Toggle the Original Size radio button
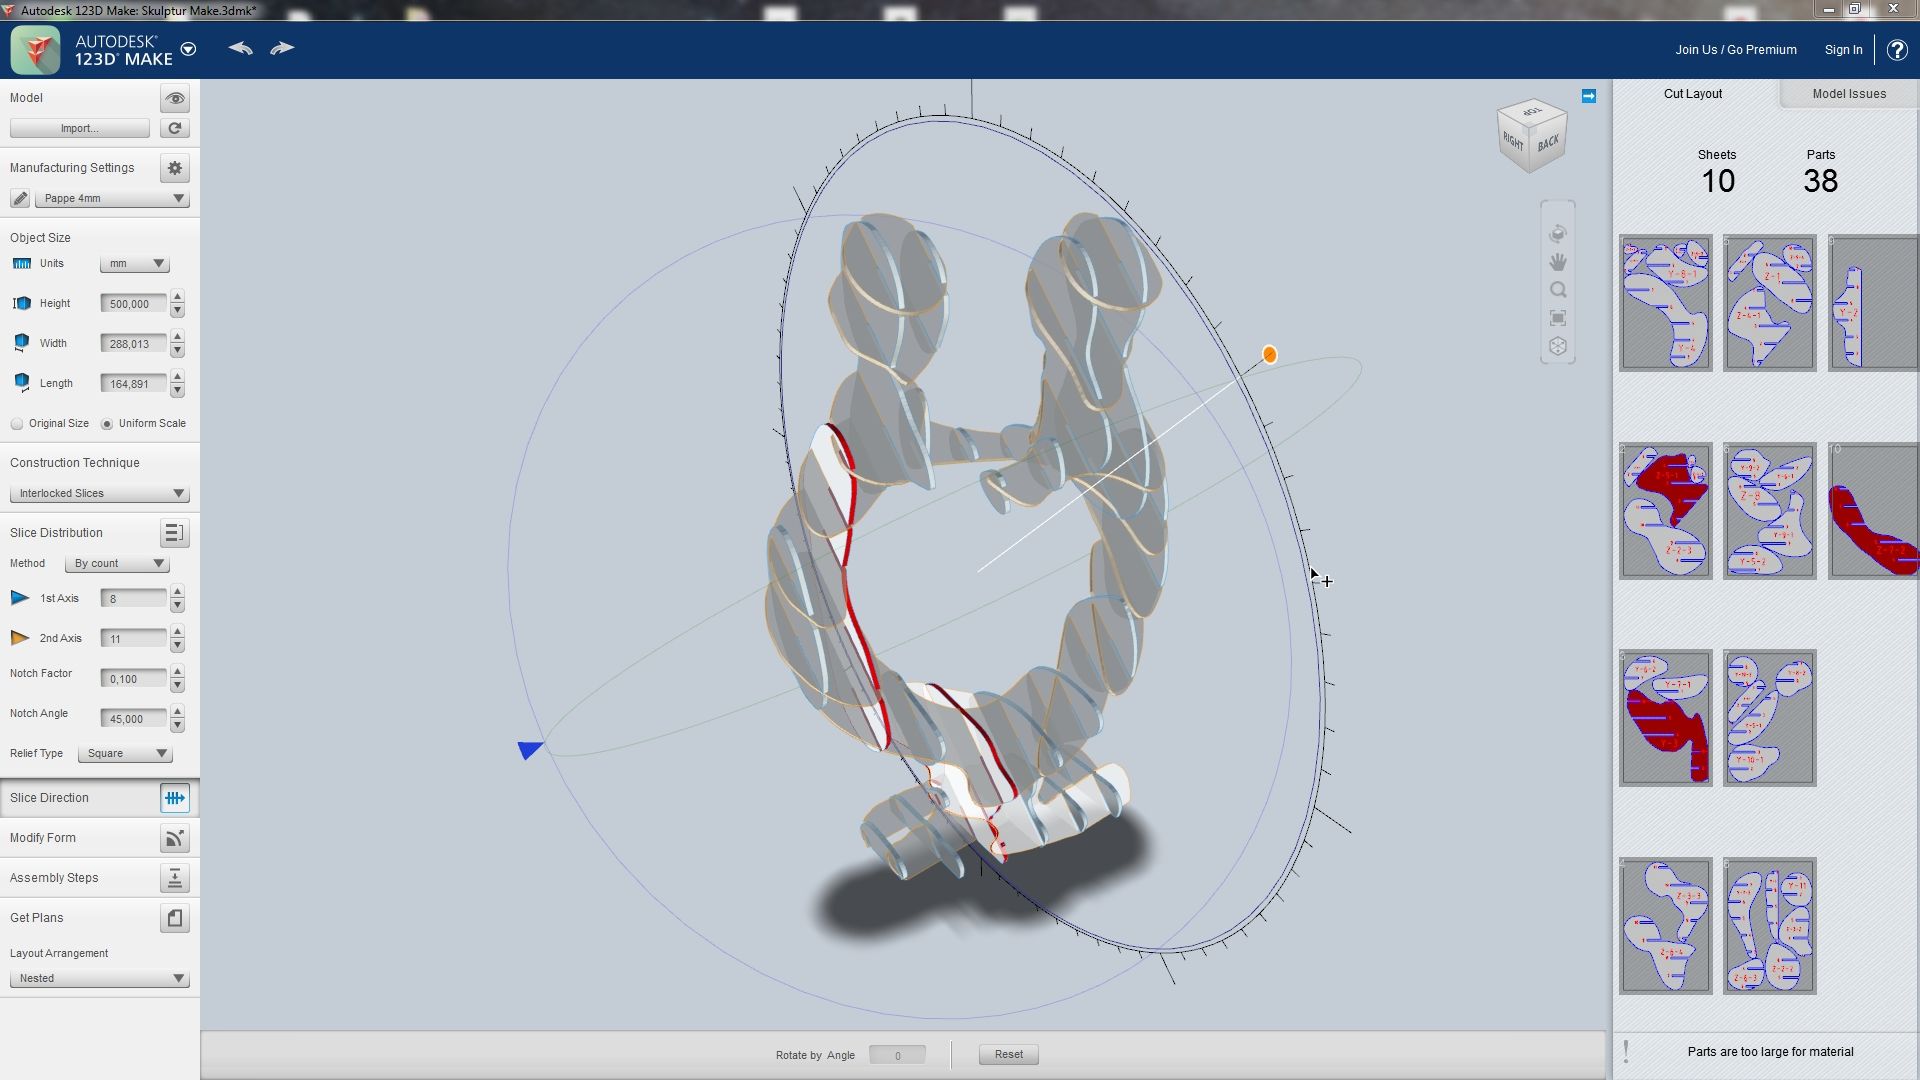This screenshot has height=1080, width=1920. click(17, 423)
